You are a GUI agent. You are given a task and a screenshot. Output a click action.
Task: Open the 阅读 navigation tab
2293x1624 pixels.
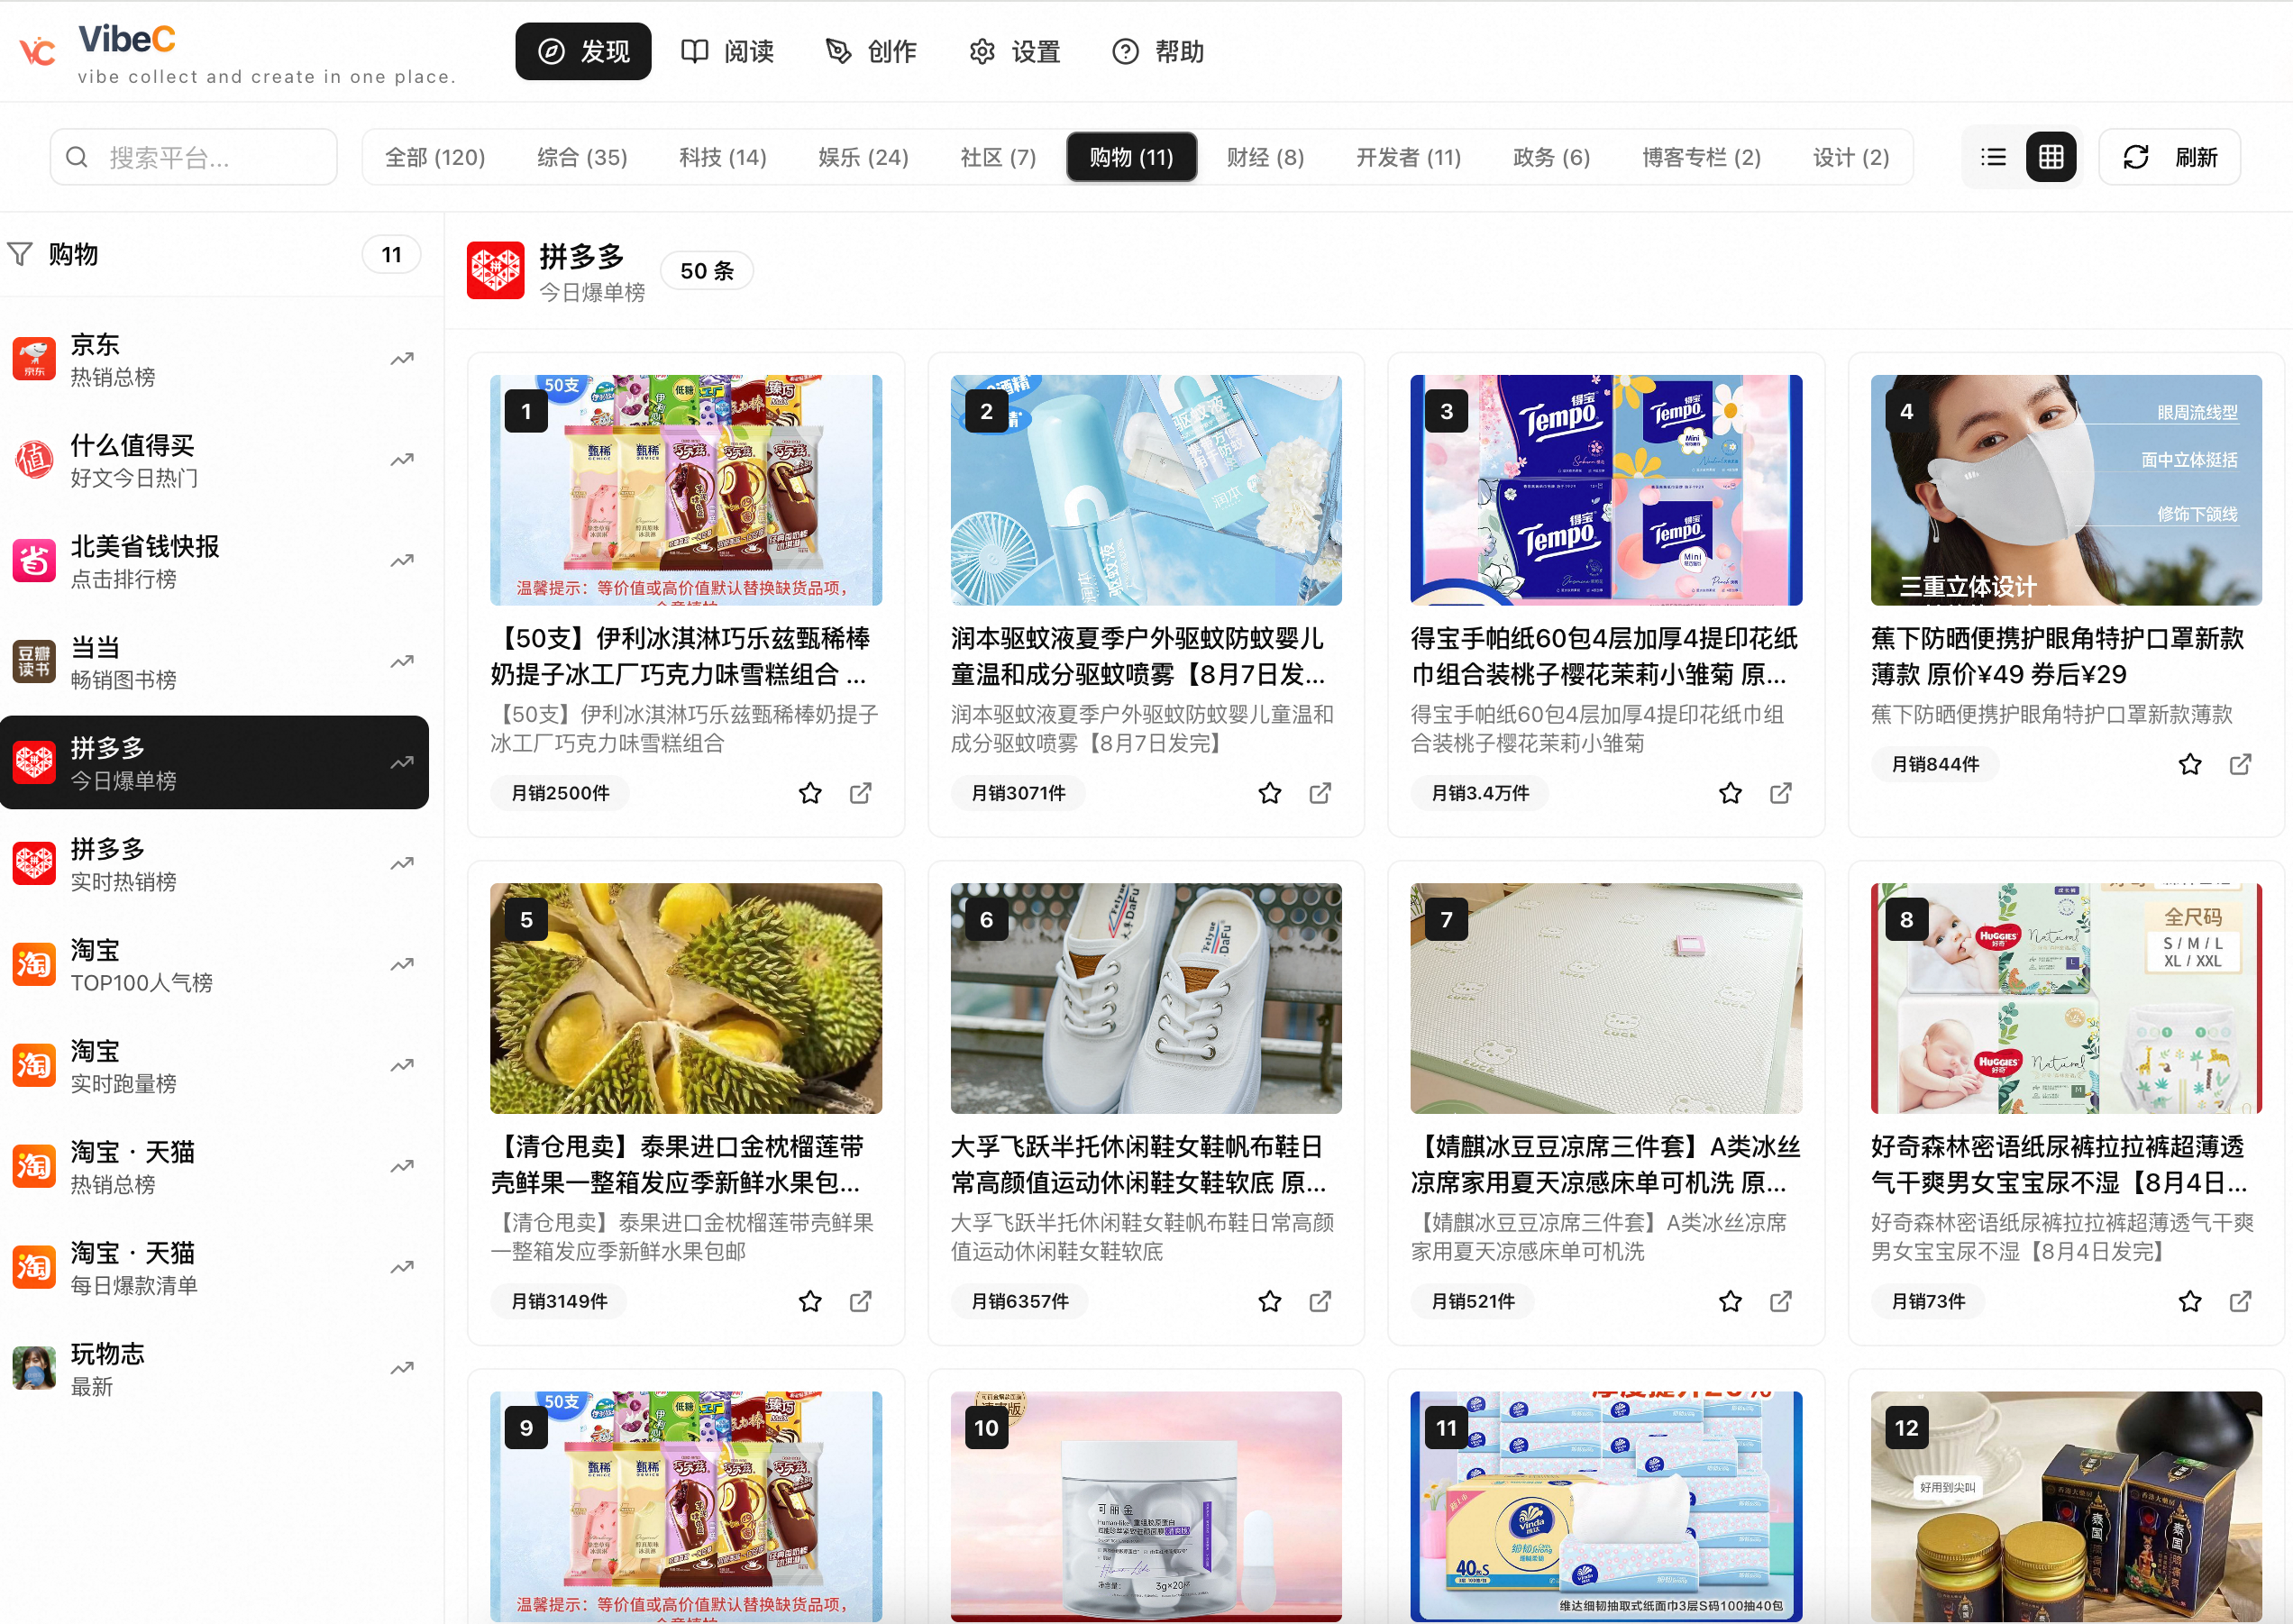pos(728,51)
